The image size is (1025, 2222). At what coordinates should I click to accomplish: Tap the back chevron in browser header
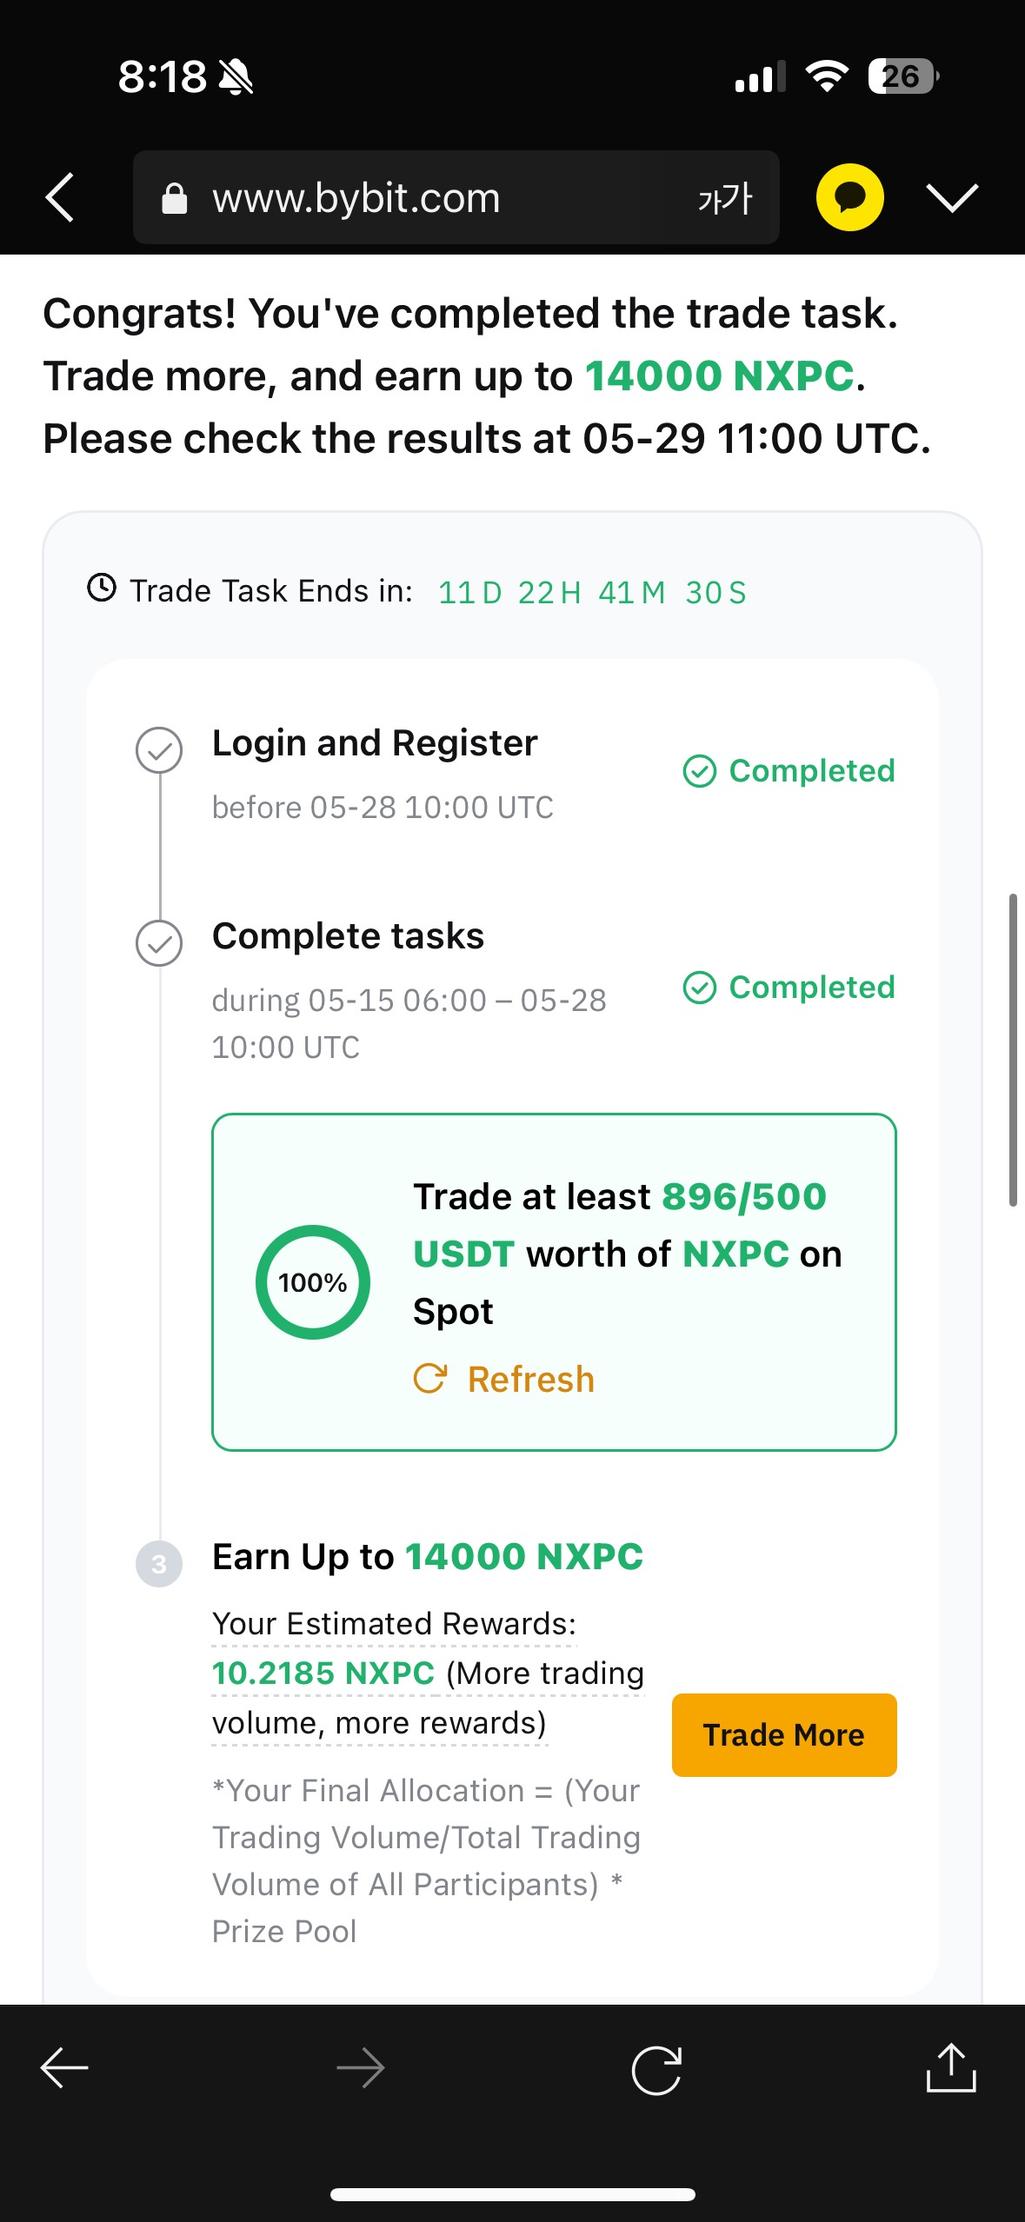click(60, 197)
